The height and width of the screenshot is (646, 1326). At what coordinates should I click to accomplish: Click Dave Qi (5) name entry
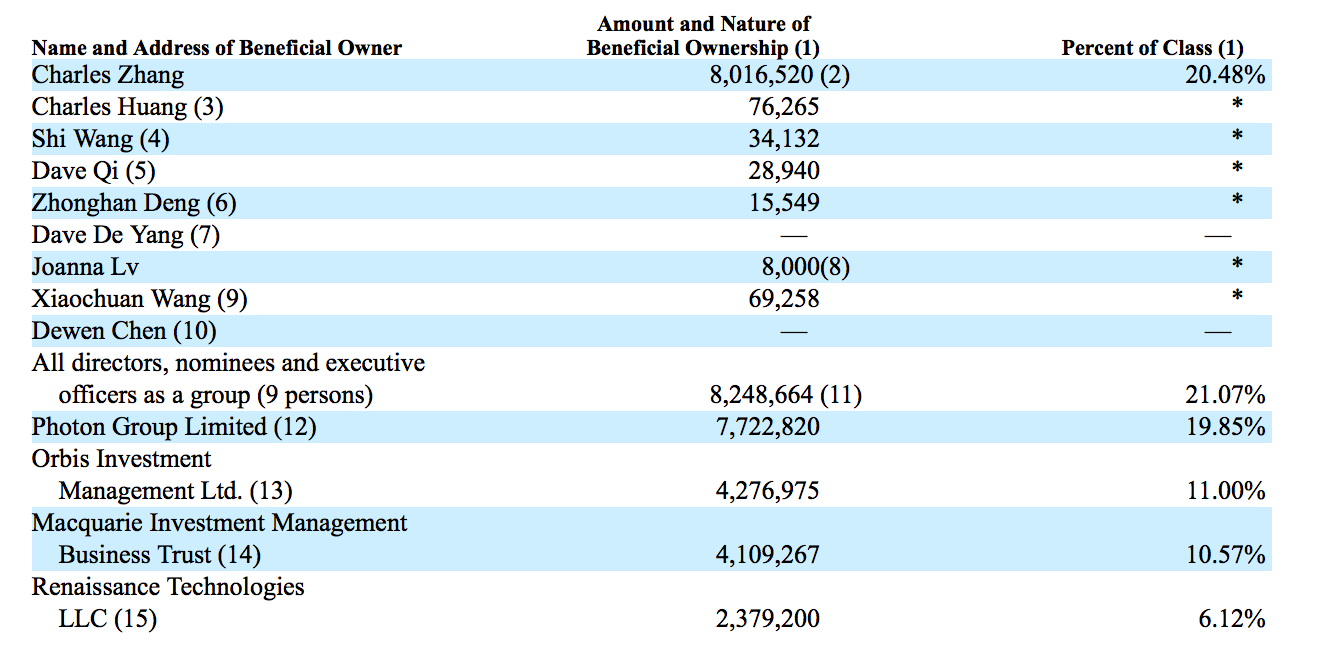coord(94,171)
